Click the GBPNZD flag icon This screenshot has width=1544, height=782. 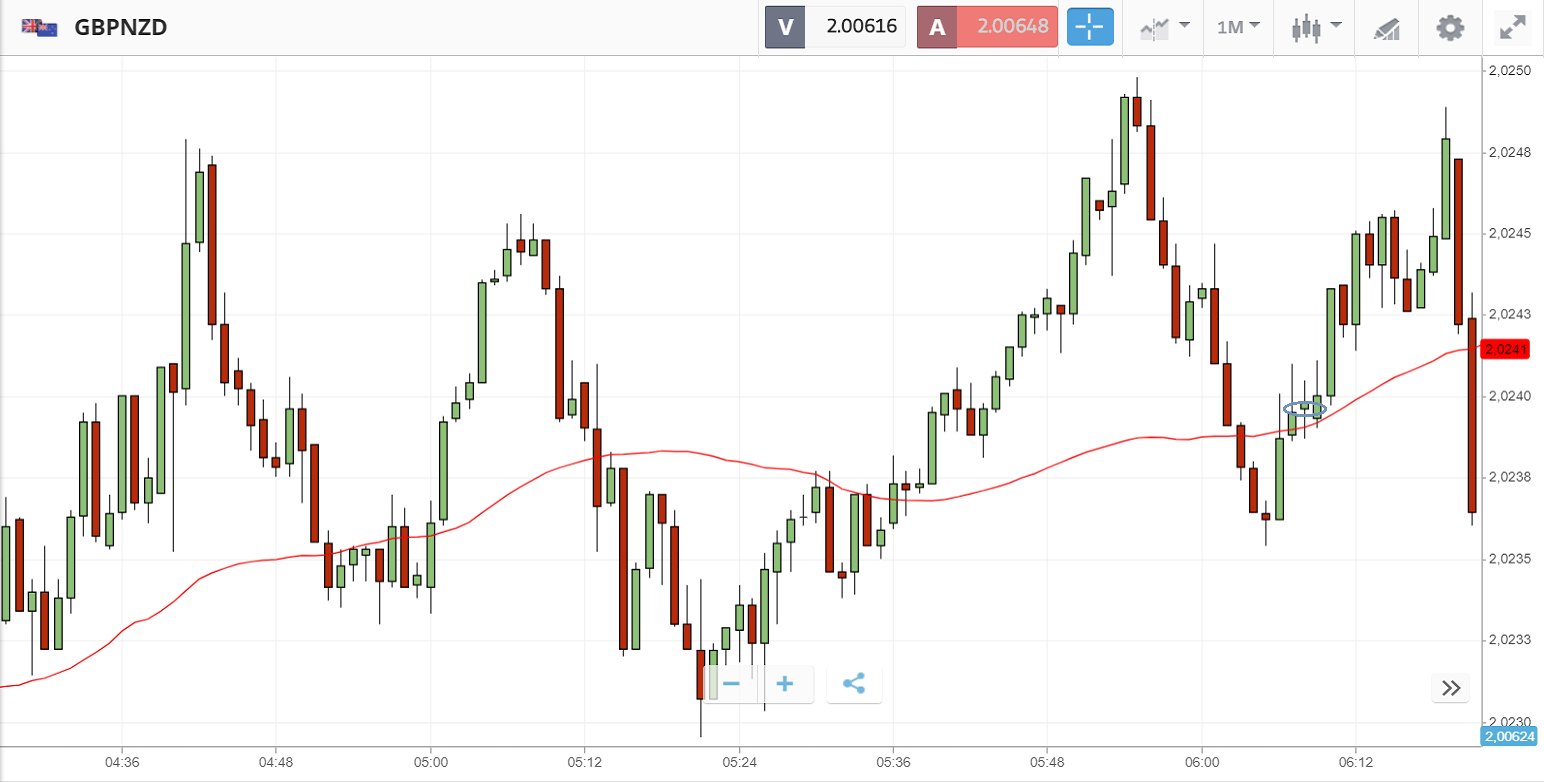[x=39, y=27]
